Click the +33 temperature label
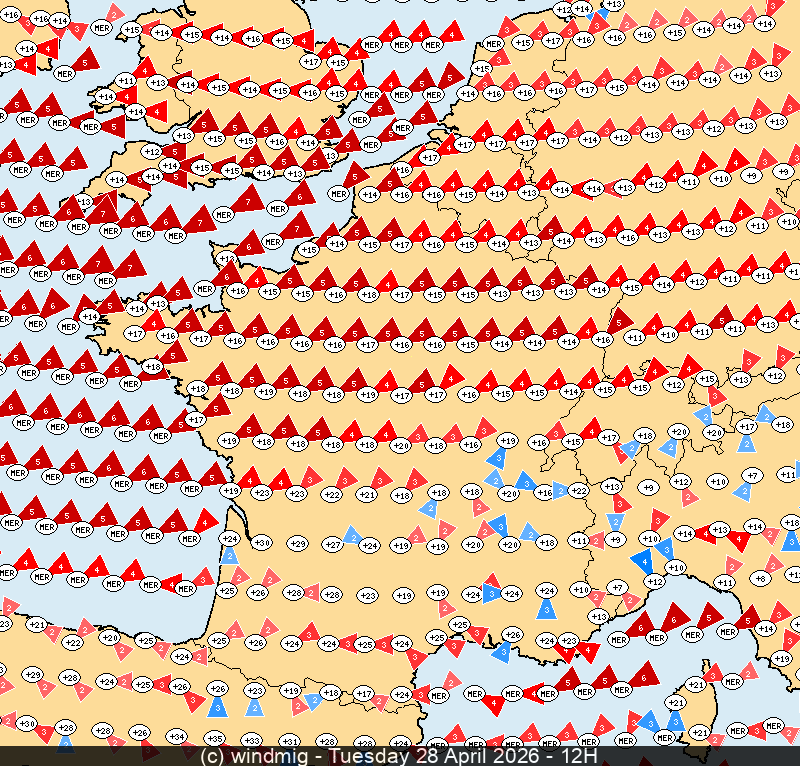The height and width of the screenshot is (766, 800). click(x=252, y=741)
